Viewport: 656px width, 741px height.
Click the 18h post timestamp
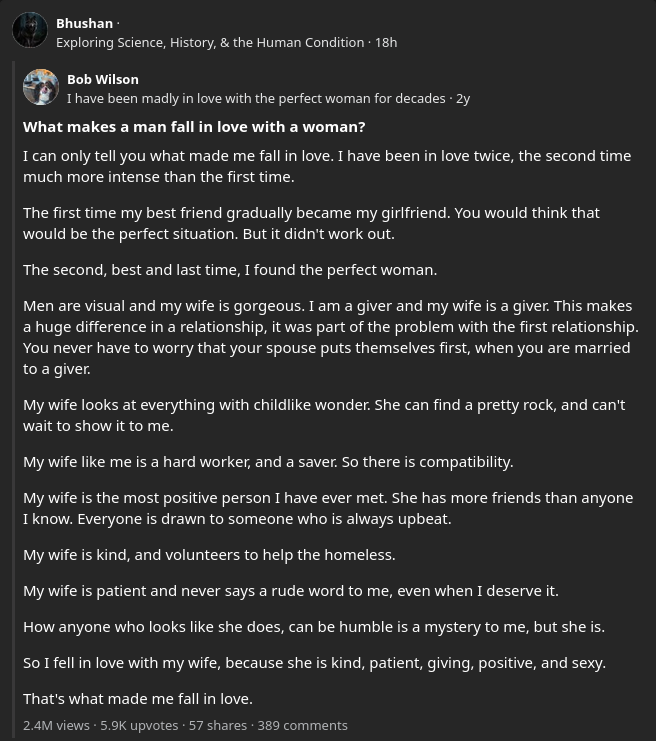click(386, 43)
